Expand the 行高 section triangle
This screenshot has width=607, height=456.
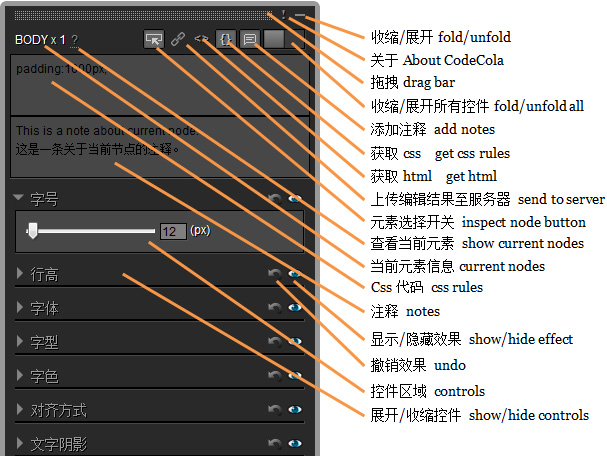[20, 273]
